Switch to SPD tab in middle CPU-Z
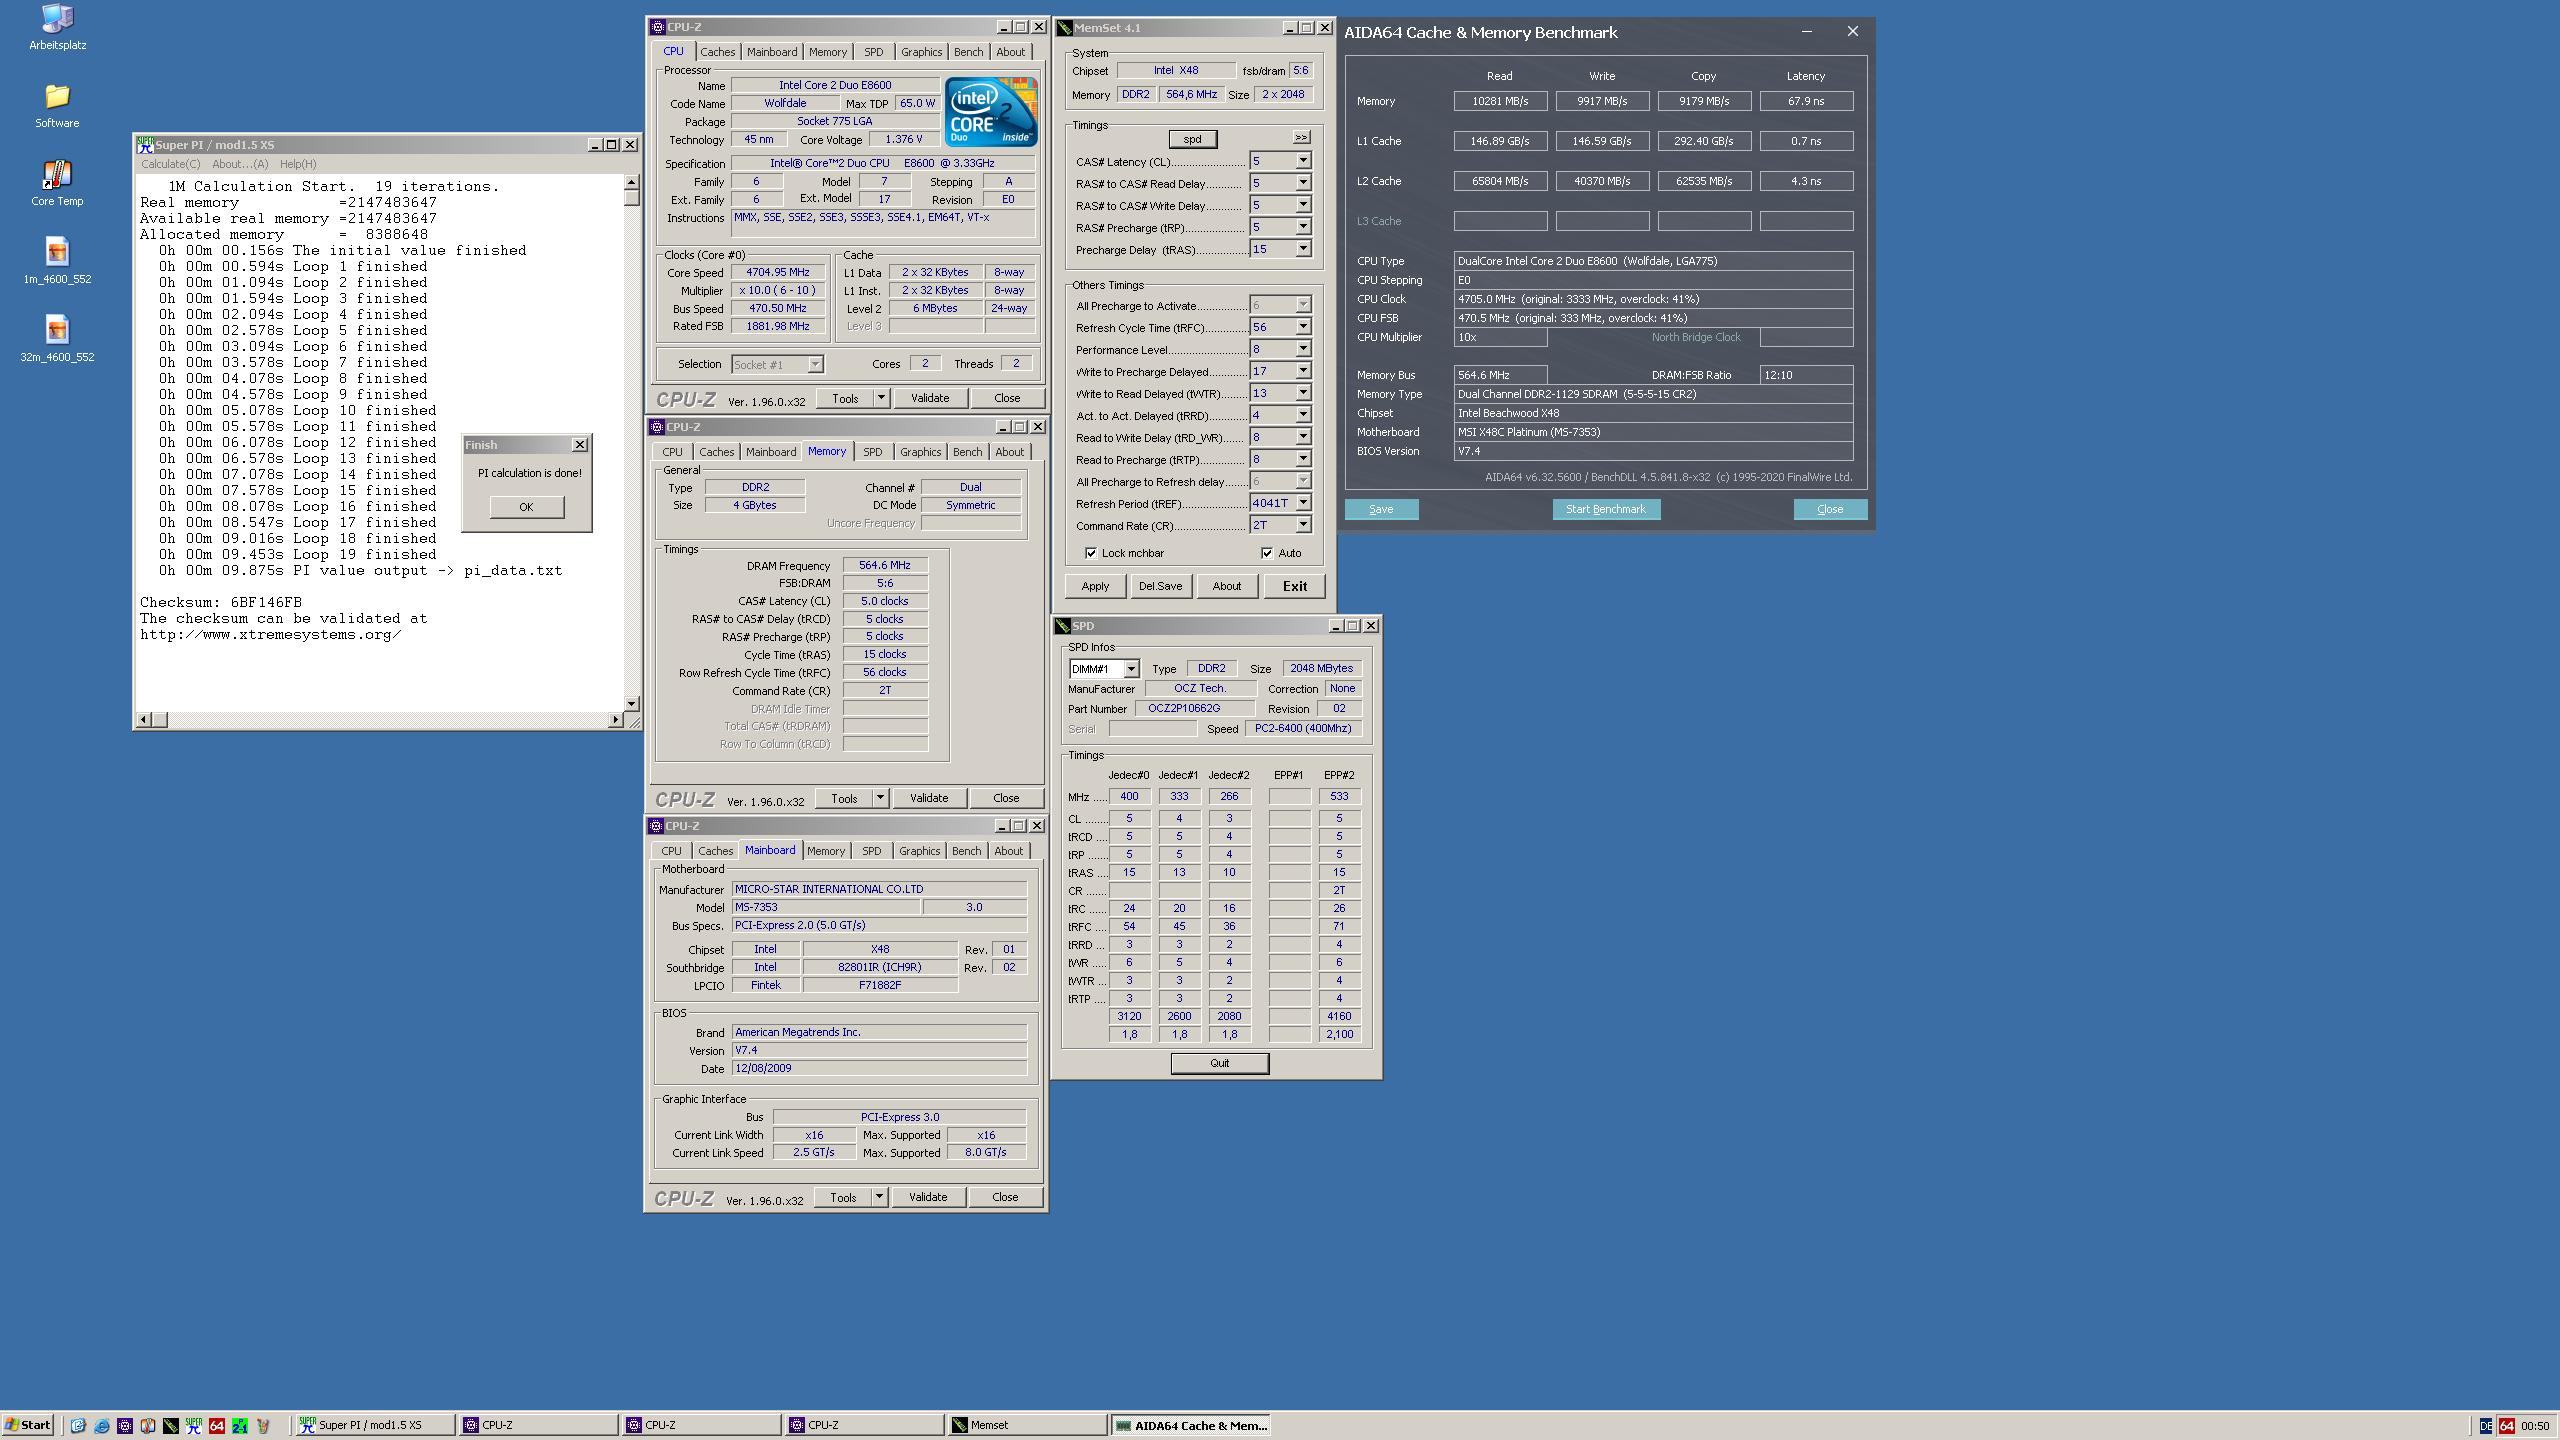This screenshot has width=2560, height=1440. 872,452
